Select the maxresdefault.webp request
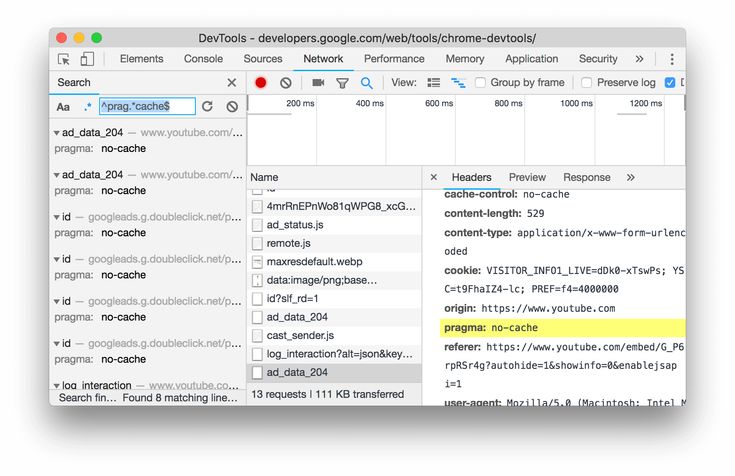Viewport: 735px width, 476px height. click(x=335, y=262)
